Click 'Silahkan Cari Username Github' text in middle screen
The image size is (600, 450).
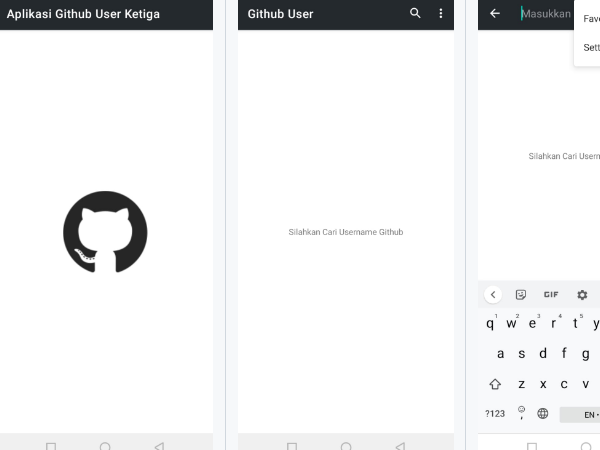tap(346, 232)
